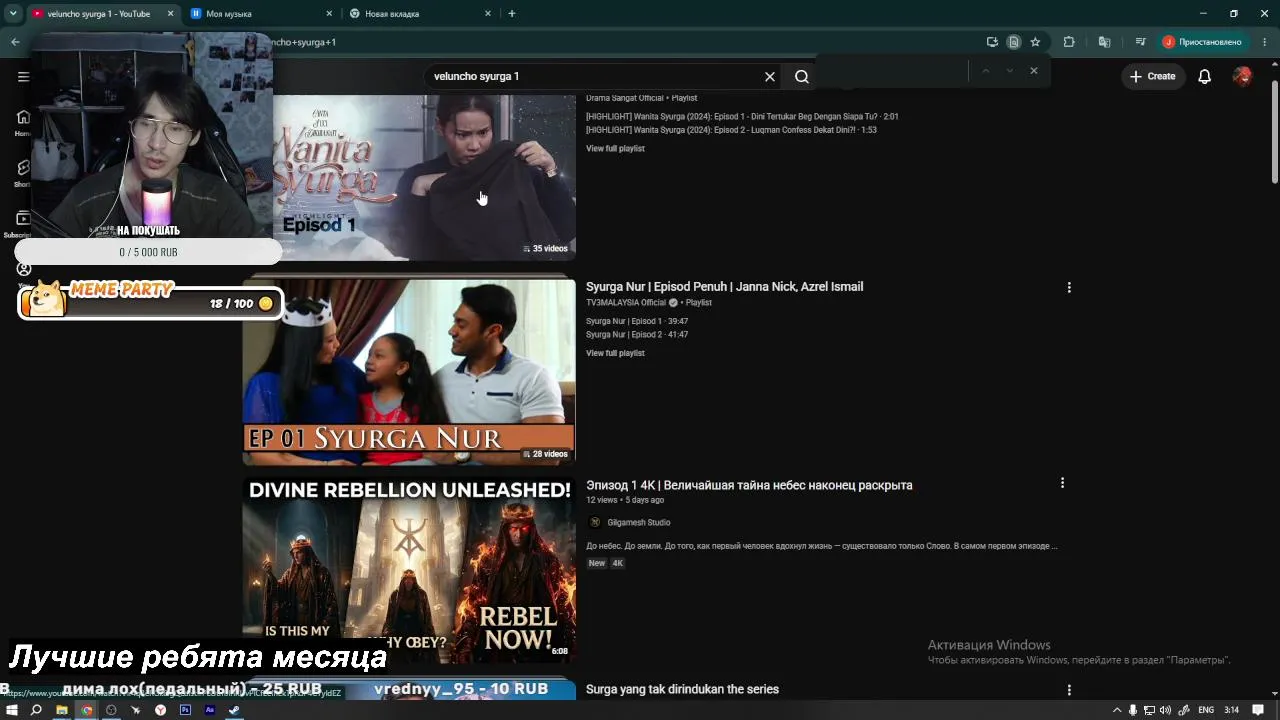The width and height of the screenshot is (1280, 720).
Task: Play Wanita Syurga Episod 1 highlight entry
Action: [742, 117]
